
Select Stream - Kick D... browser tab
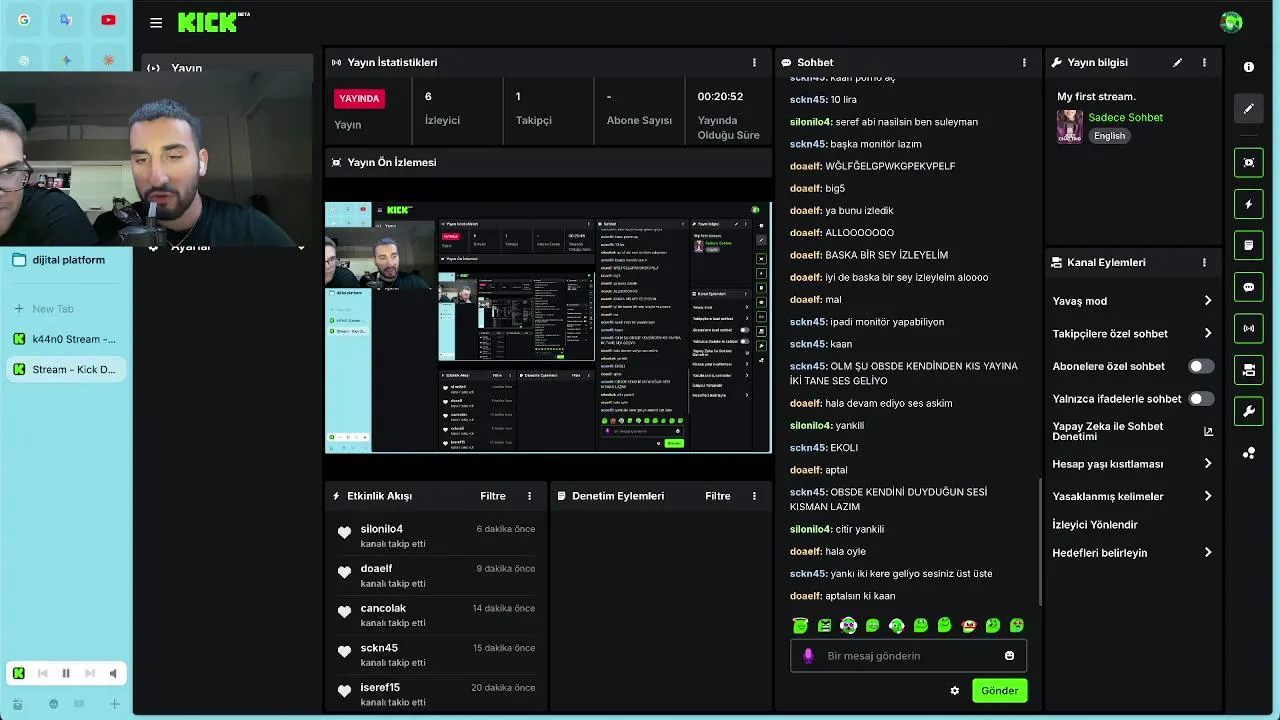pos(66,369)
